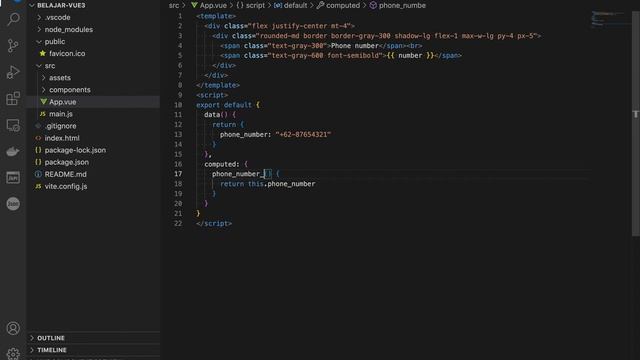Click the favicon.ico star file icon

click(x=42, y=53)
